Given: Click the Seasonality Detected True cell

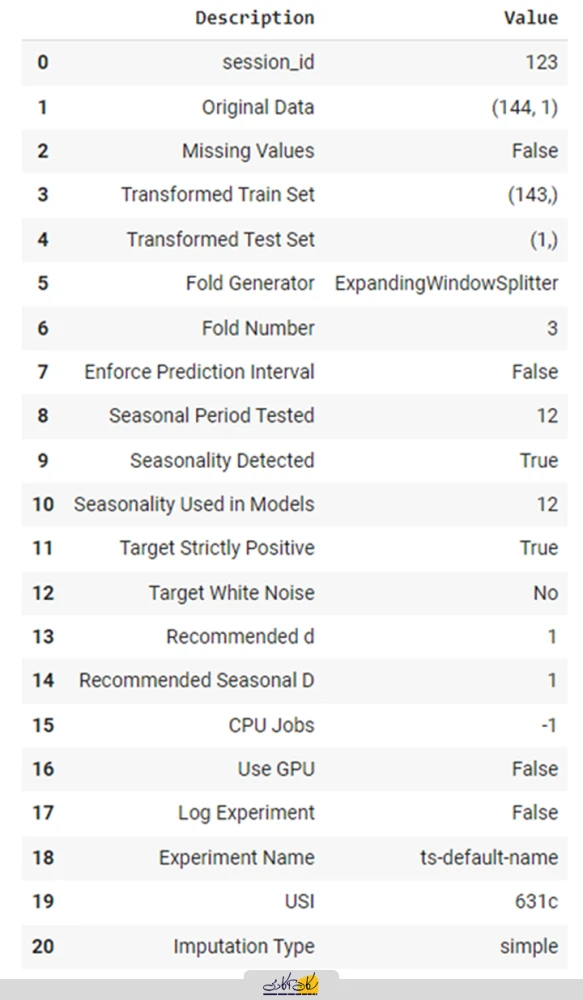Looking at the screenshot, I should tap(539, 460).
